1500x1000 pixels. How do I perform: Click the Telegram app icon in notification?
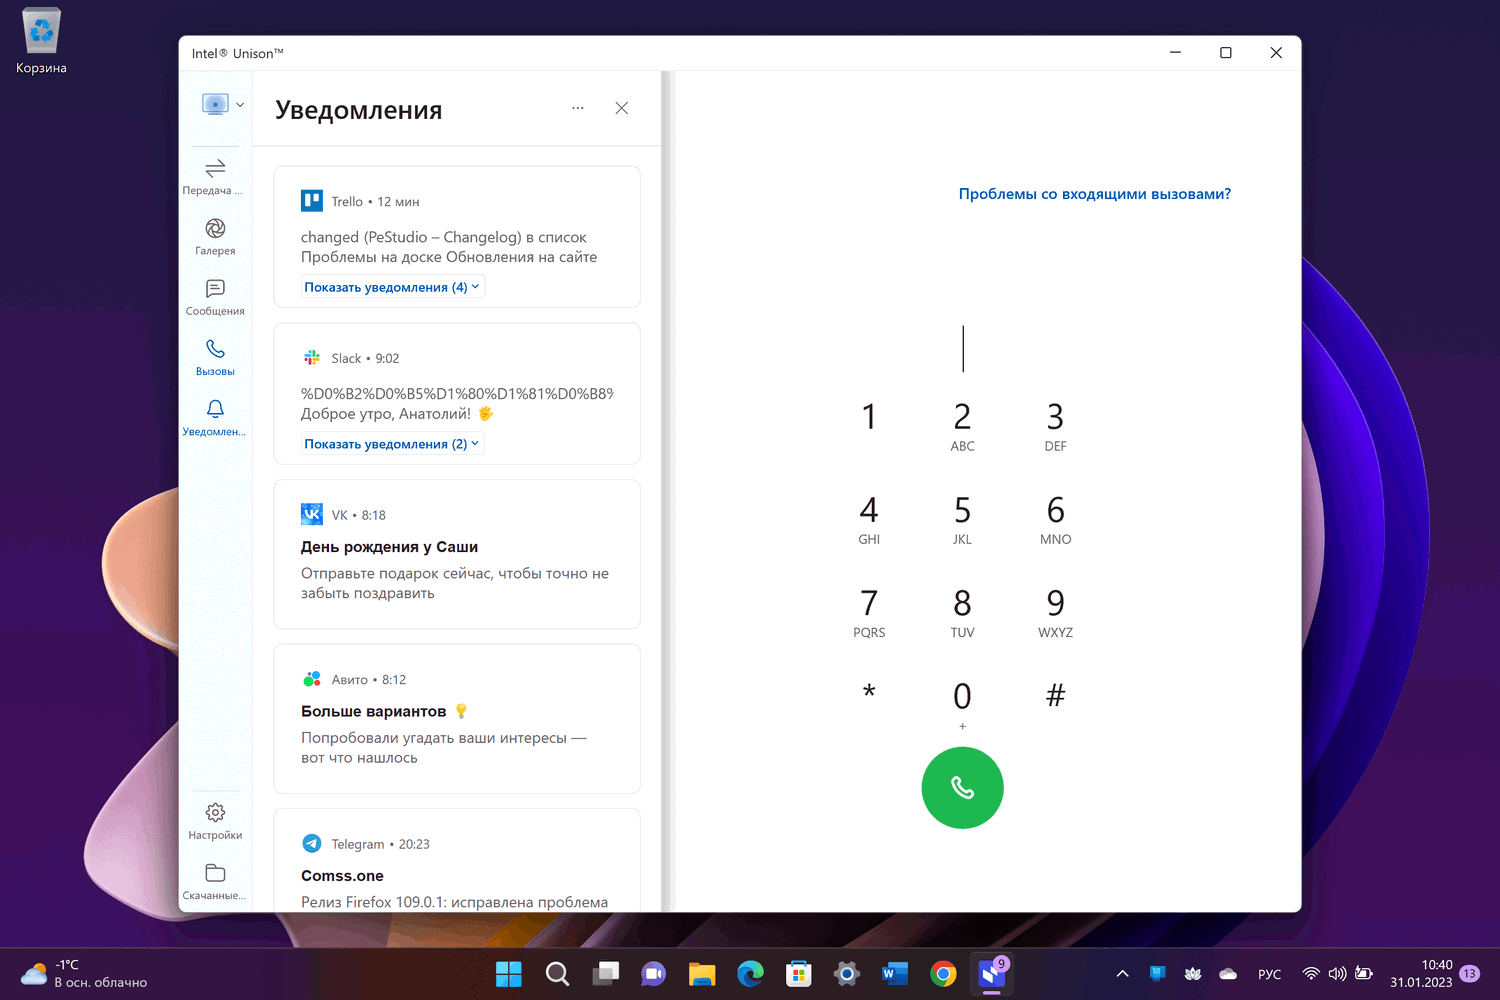tap(312, 844)
